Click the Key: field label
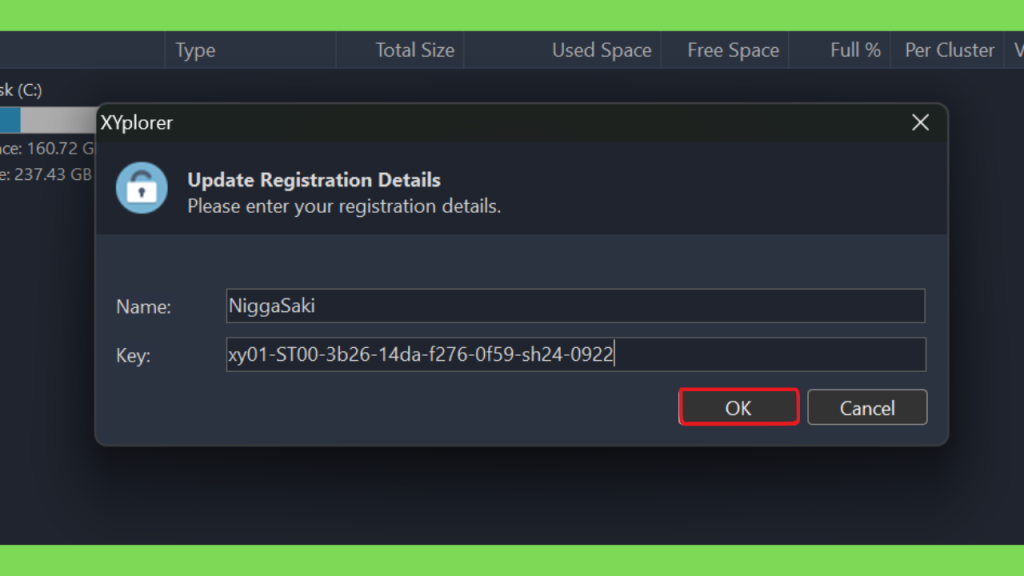1024x576 pixels. pos(133,355)
